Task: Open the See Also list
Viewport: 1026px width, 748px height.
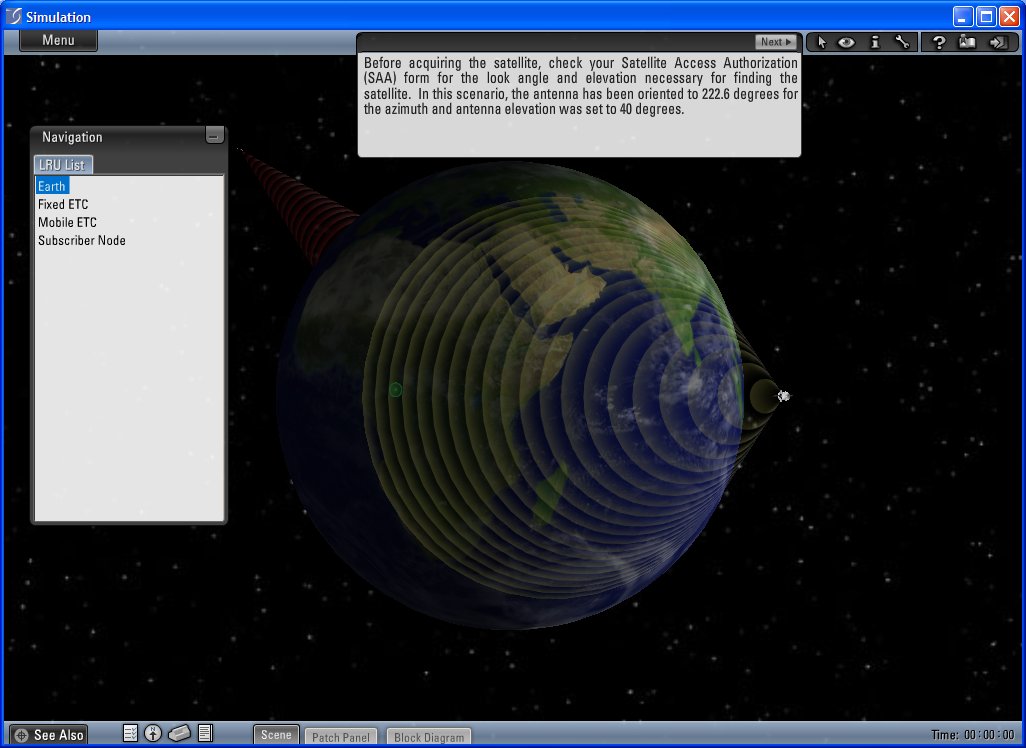Action: [x=49, y=734]
